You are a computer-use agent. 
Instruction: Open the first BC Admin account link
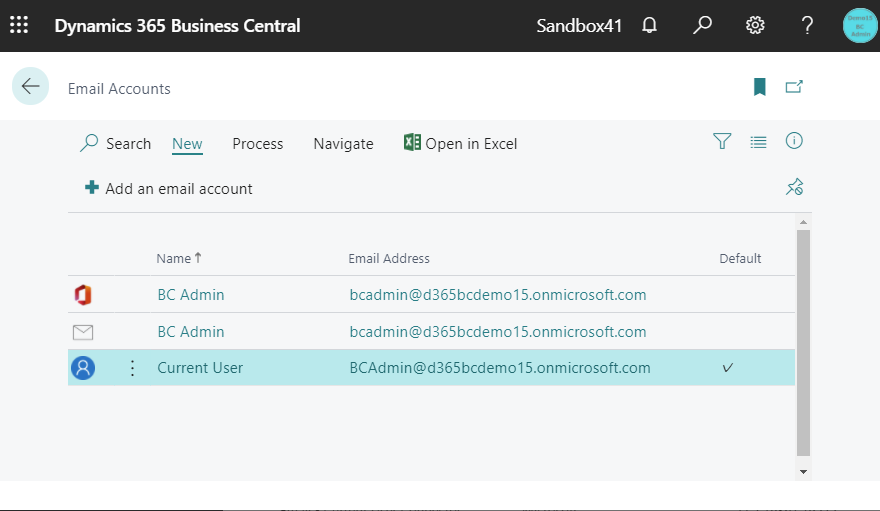[191, 295]
